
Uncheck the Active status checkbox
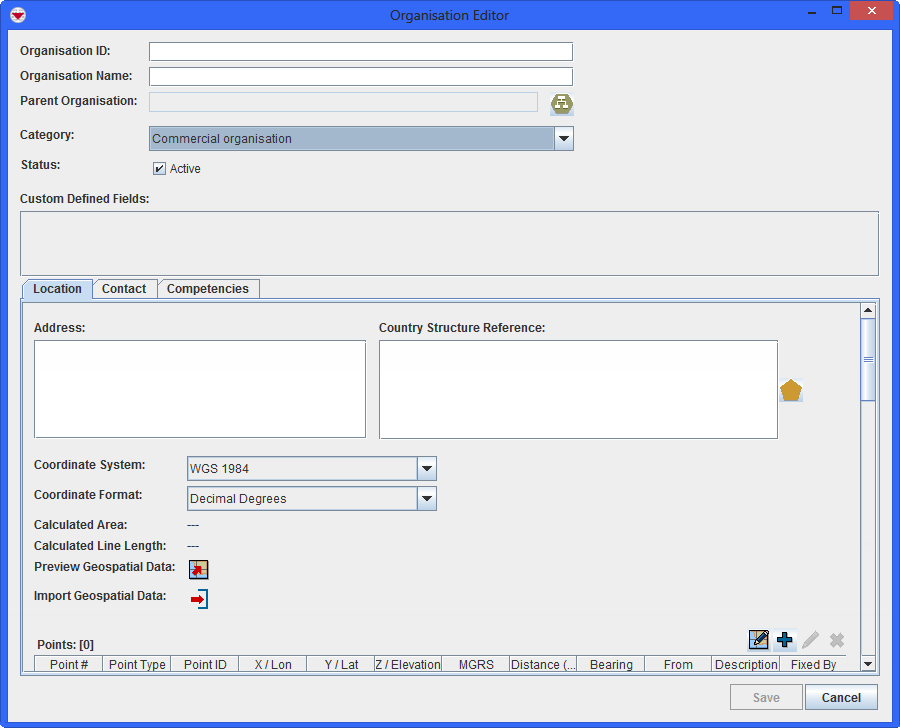pos(159,169)
